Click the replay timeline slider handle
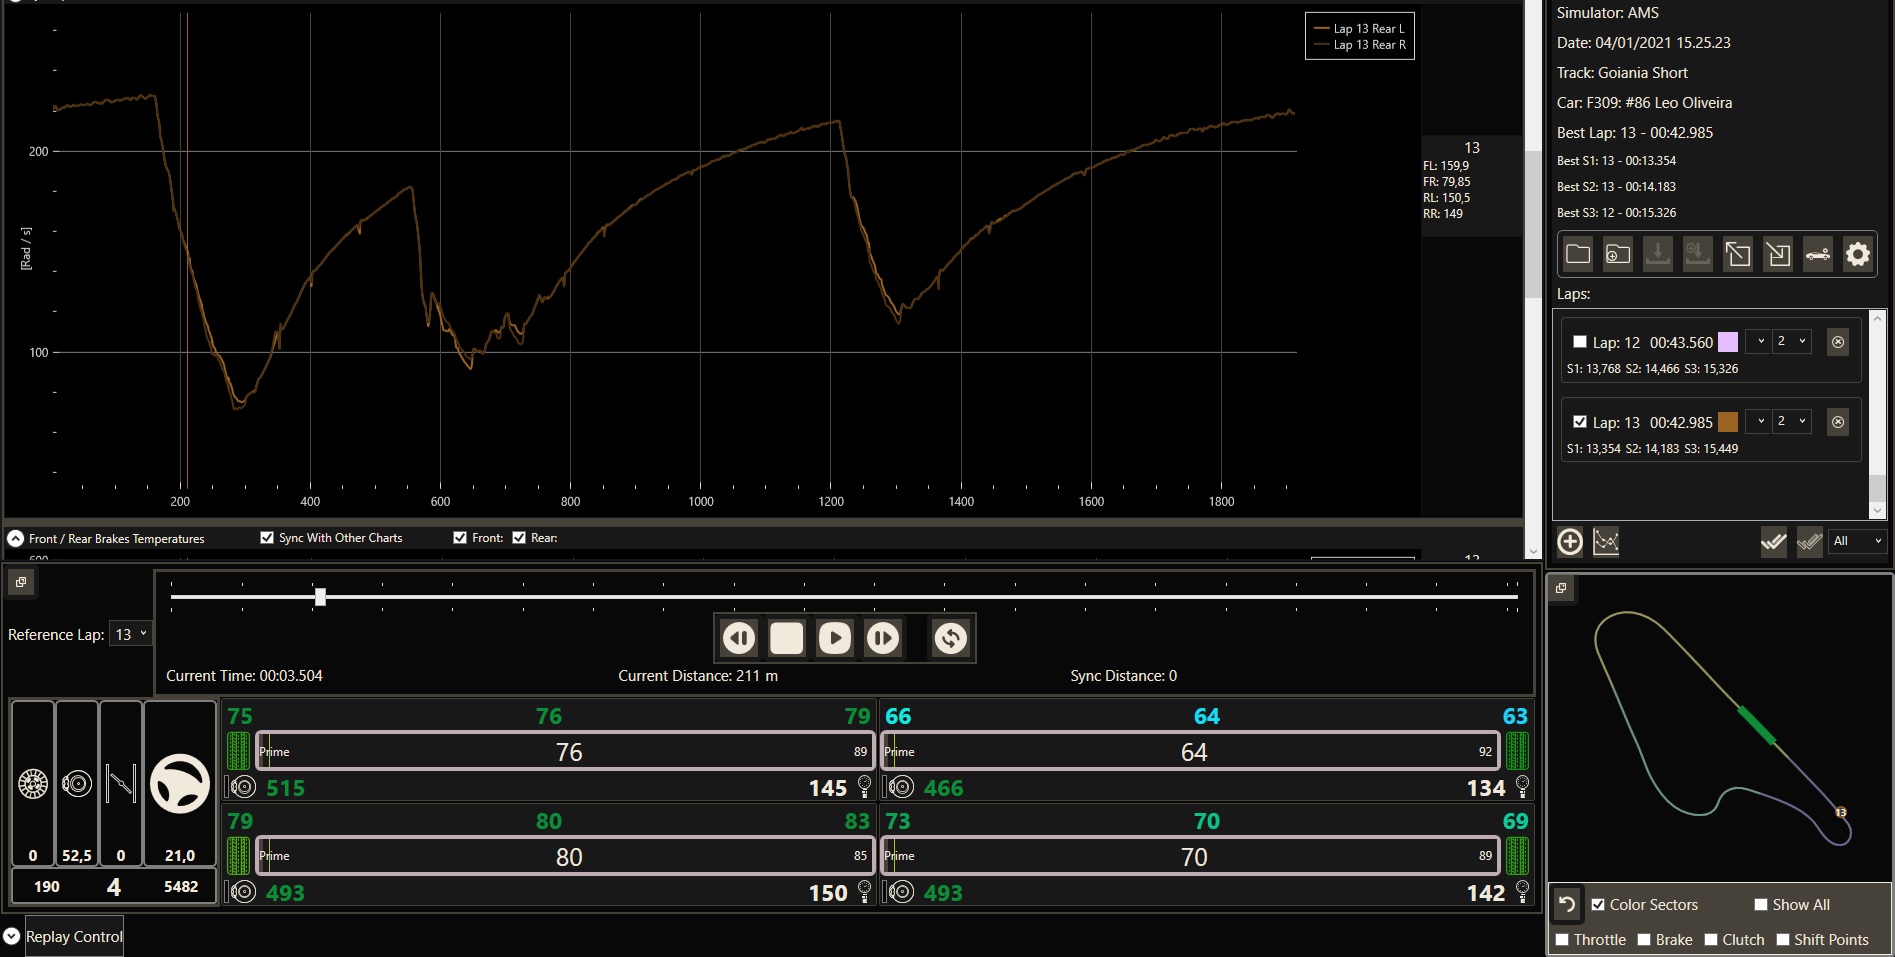 point(320,597)
